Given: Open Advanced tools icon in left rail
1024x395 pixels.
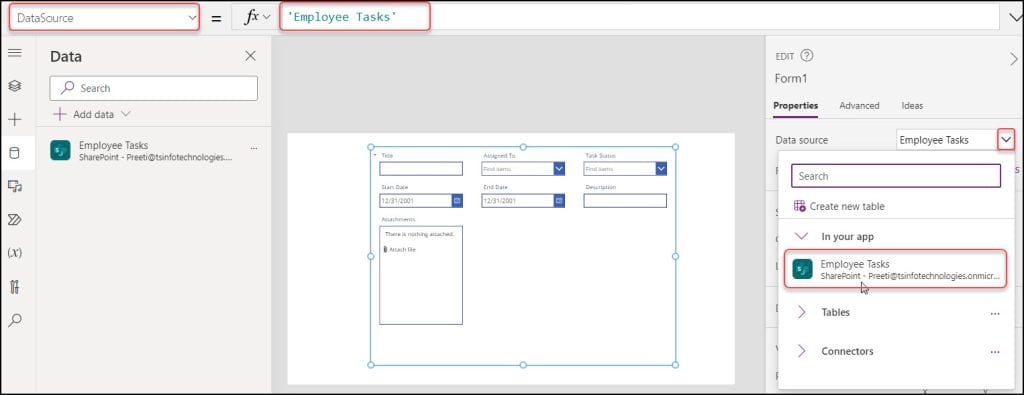Looking at the screenshot, I should pos(14,286).
